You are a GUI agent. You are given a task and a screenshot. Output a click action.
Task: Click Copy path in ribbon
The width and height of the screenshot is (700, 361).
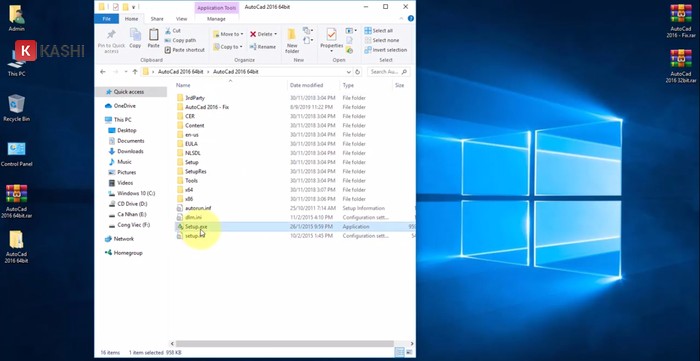(180, 40)
